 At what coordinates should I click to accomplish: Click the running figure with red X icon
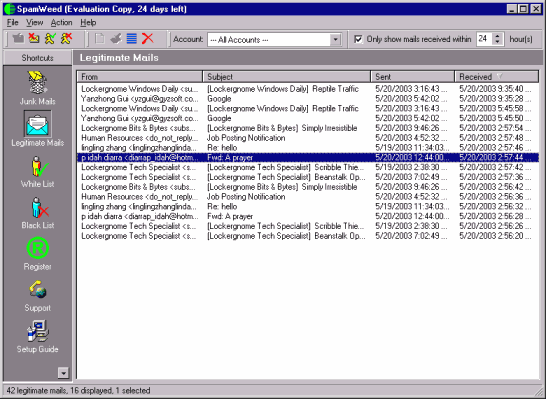66,38
